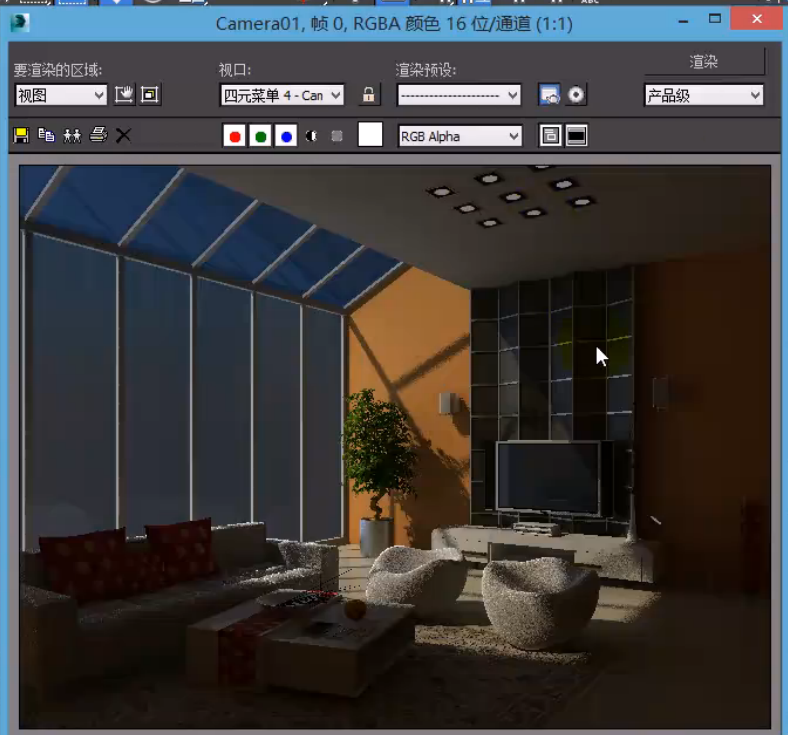
Task: Open the 产品级 render mode dropdown
Action: (x=704, y=95)
